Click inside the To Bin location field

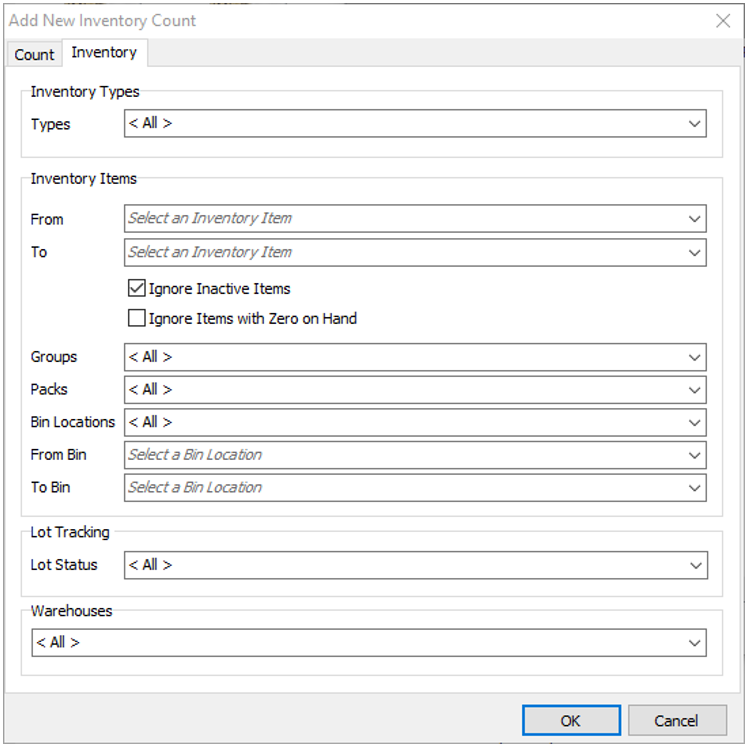(x=400, y=488)
